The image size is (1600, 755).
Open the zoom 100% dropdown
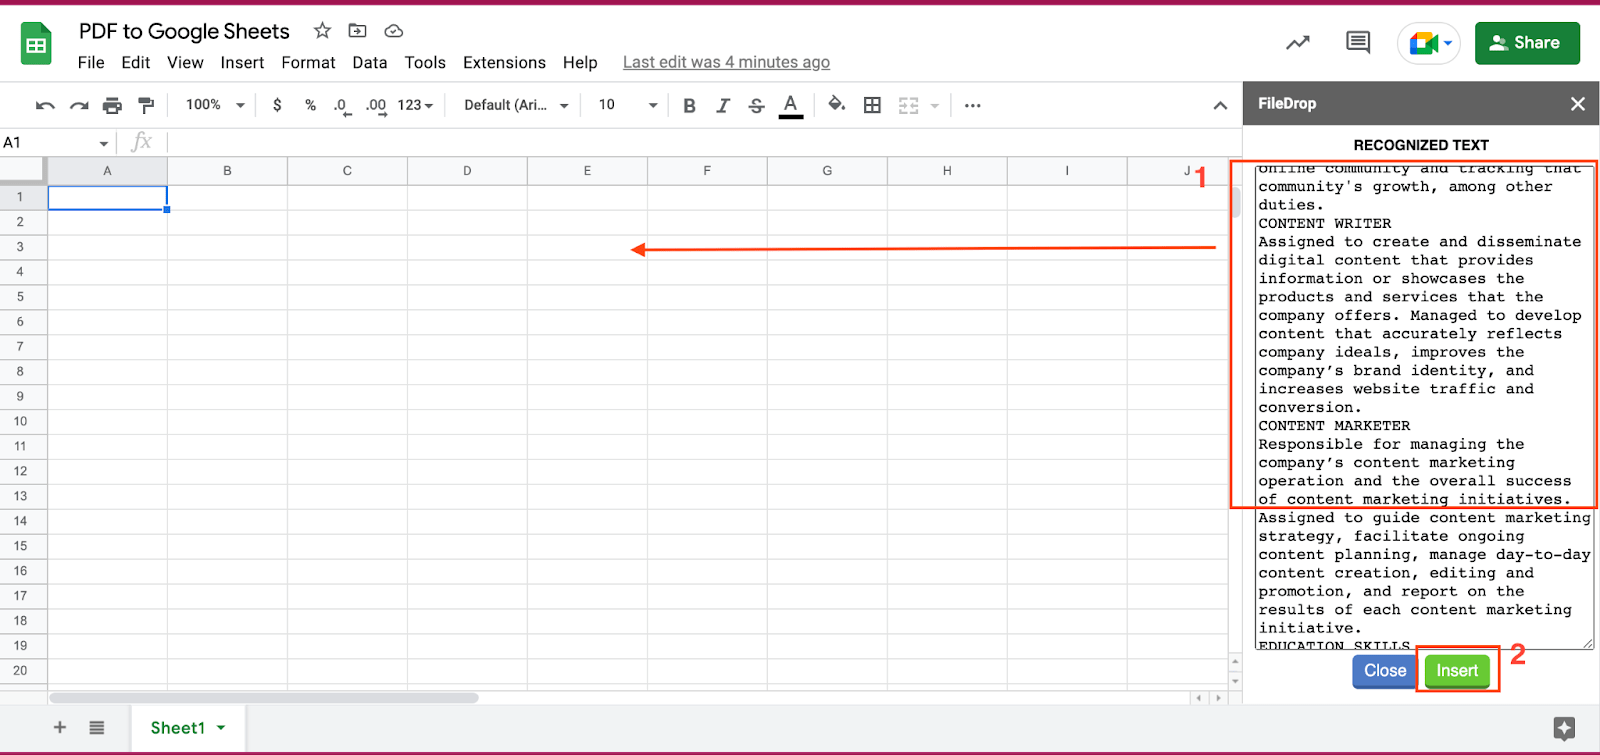[x=214, y=105]
